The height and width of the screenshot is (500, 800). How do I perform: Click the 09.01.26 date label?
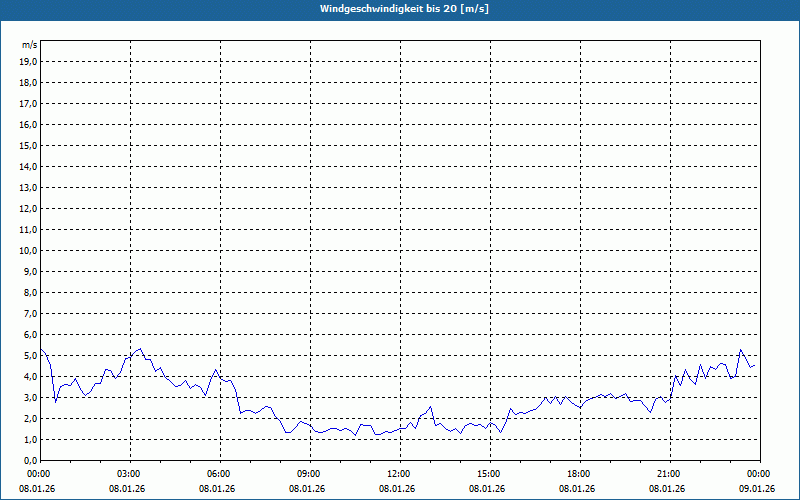click(757, 489)
